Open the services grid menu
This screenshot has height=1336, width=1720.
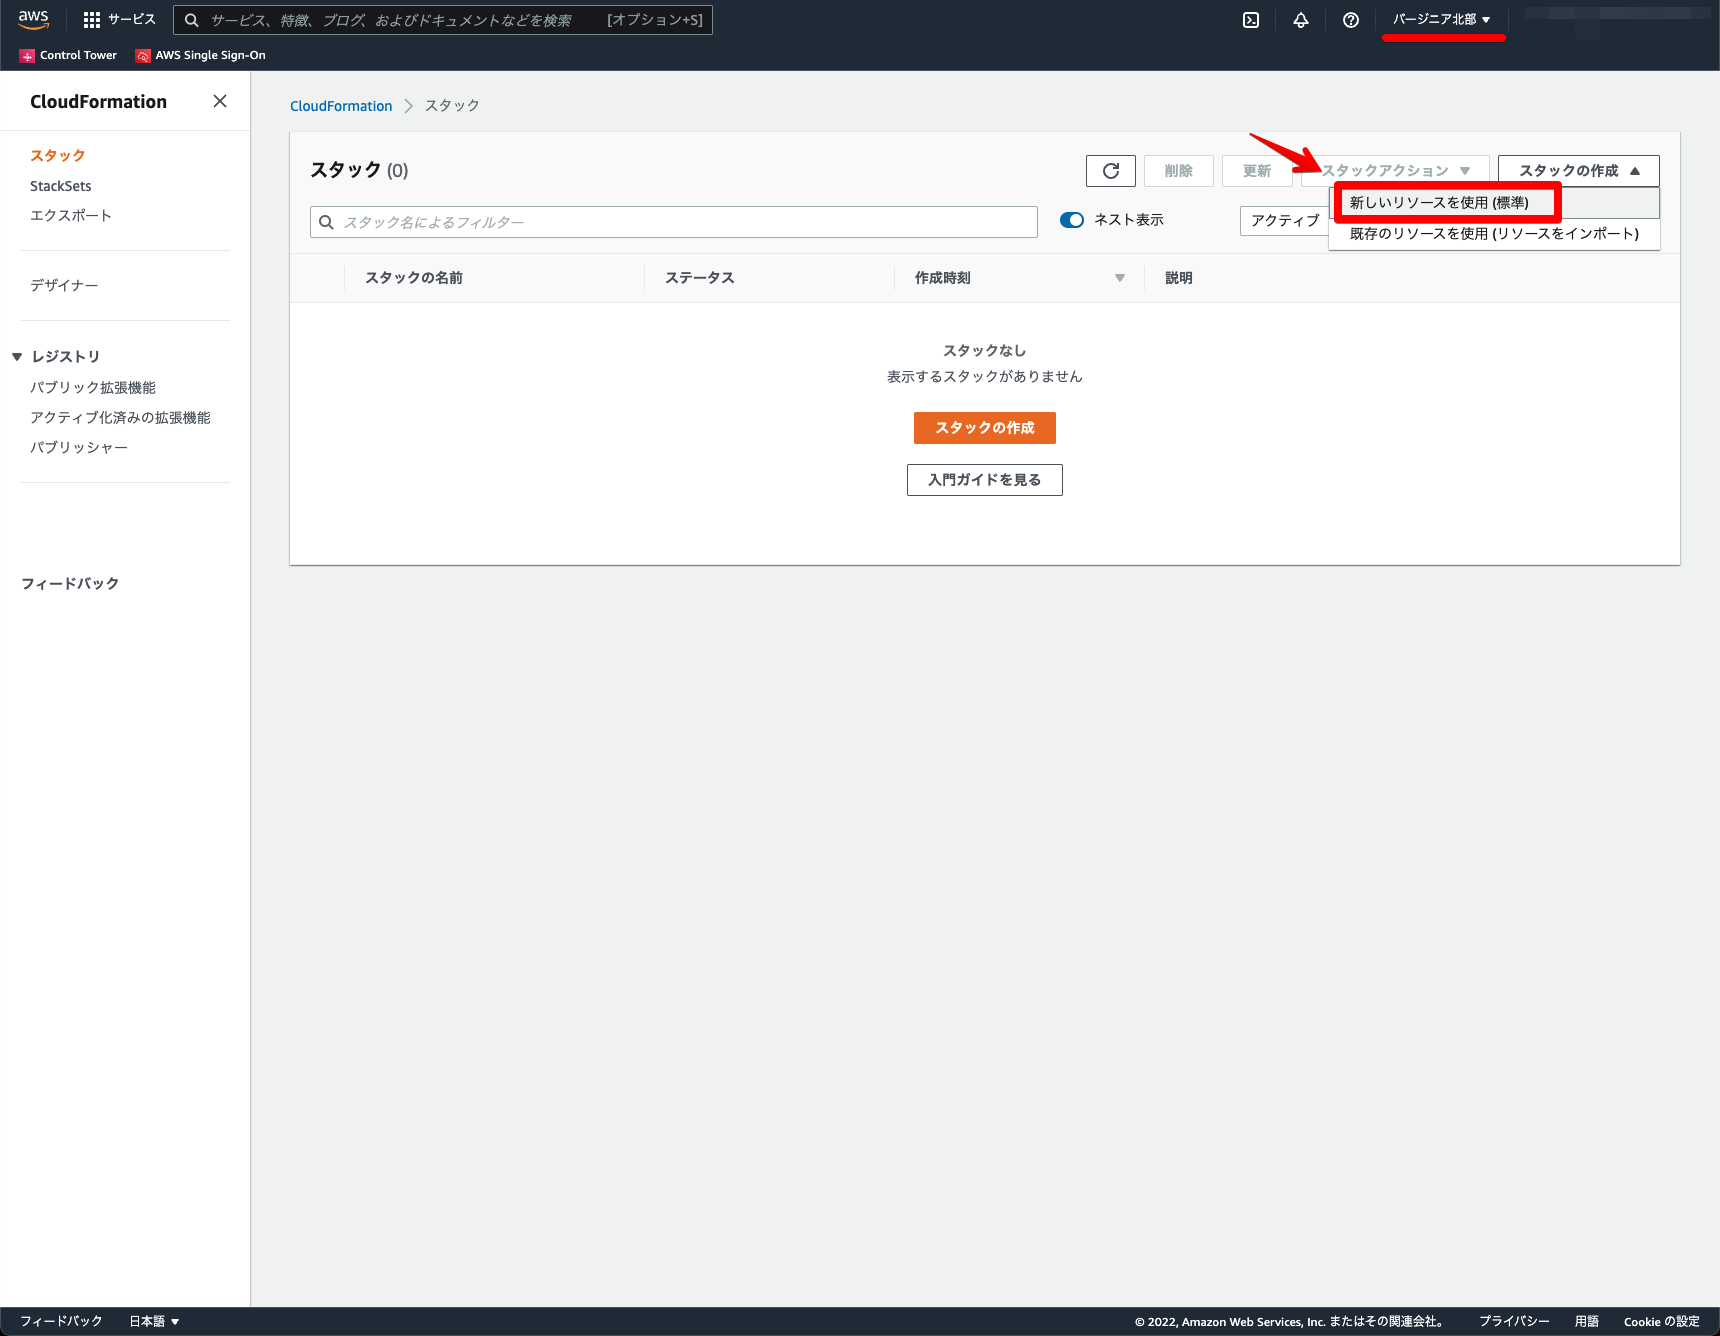tap(92, 20)
